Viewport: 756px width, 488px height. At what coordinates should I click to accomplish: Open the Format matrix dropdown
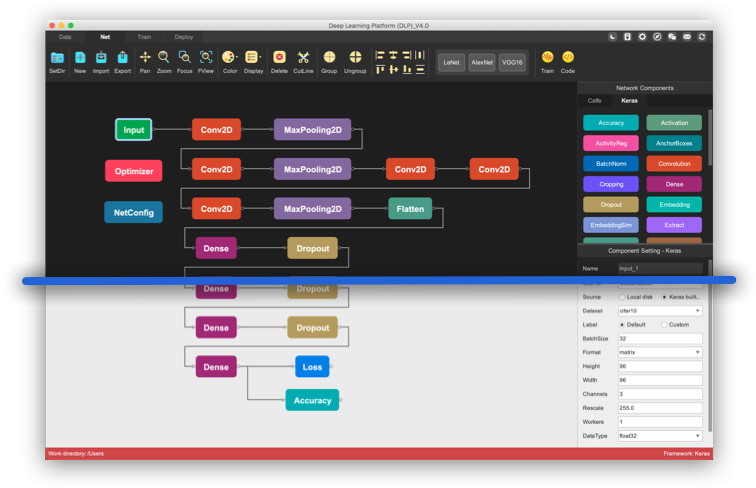point(660,352)
